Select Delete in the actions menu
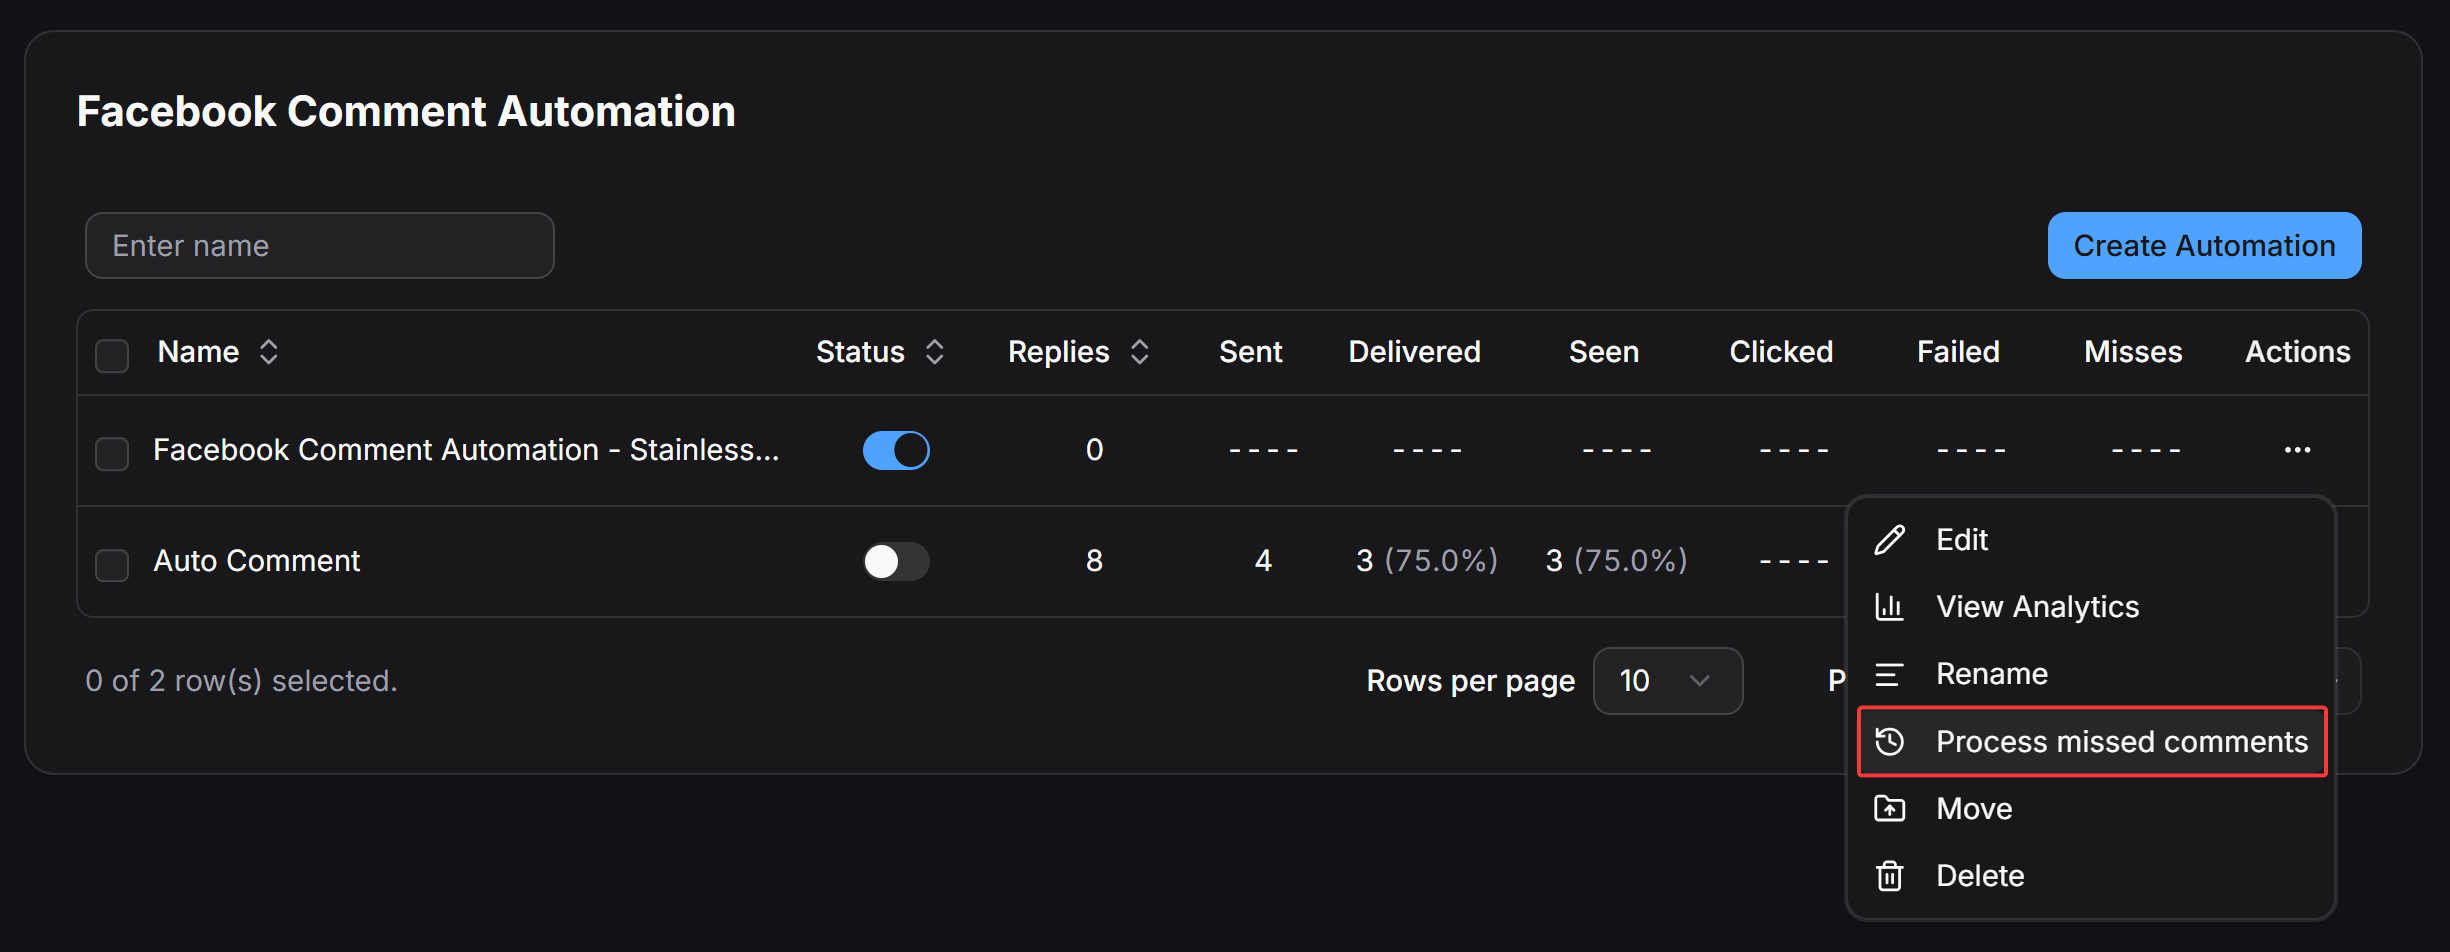Image resolution: width=2450 pixels, height=952 pixels. pos(2091,876)
